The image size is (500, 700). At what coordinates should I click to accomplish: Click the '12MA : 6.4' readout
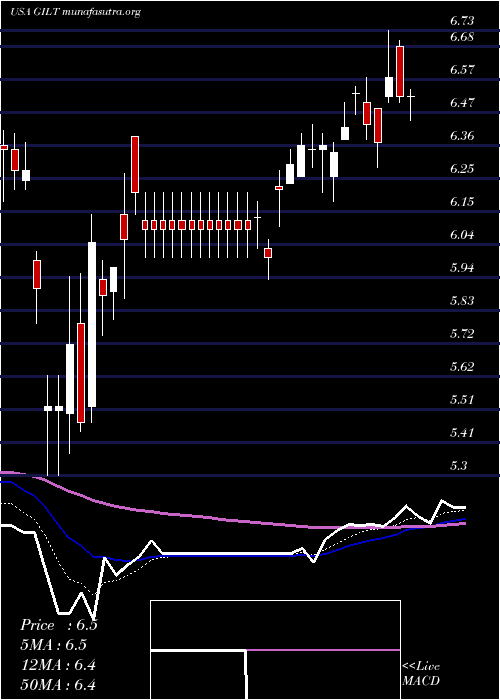(x=58, y=665)
